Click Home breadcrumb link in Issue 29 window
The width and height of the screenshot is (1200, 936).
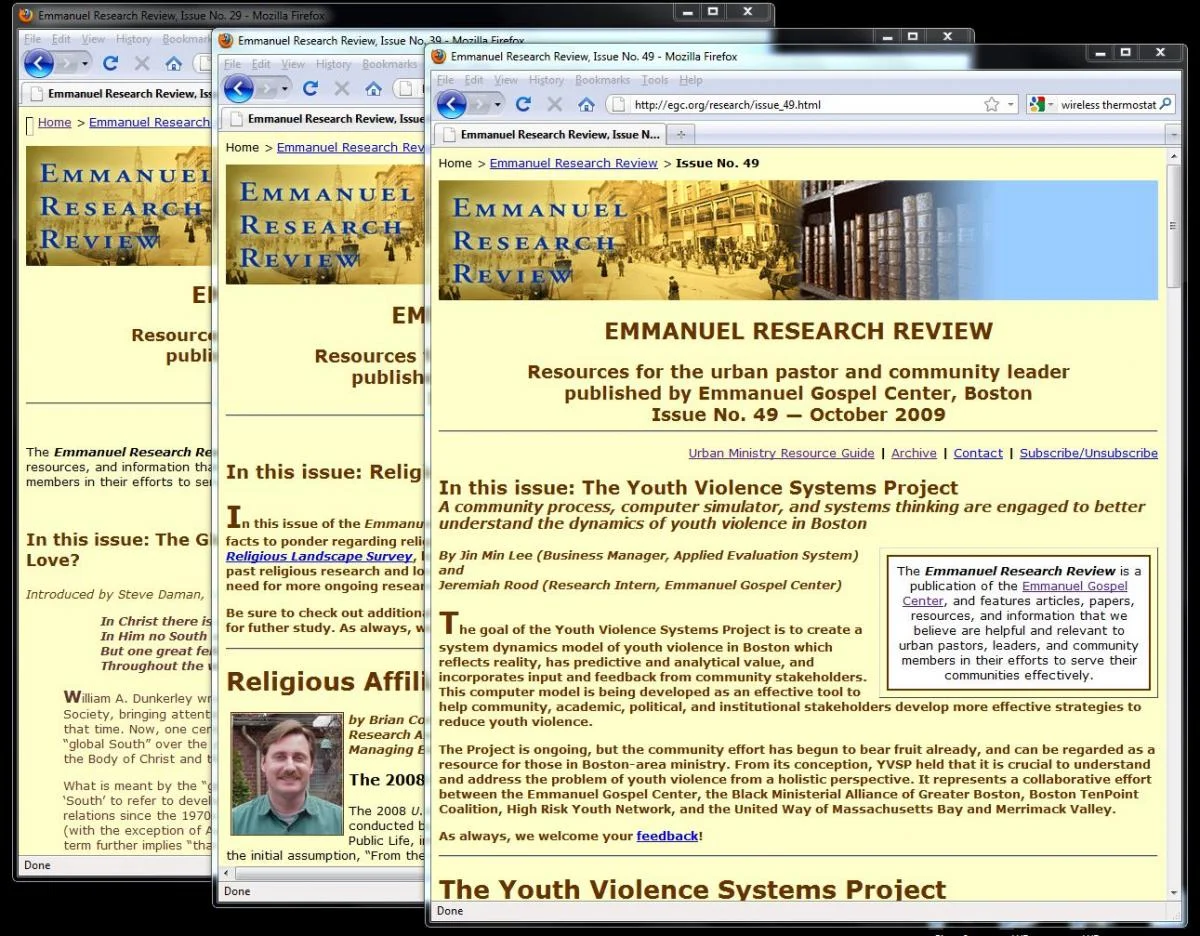tap(55, 122)
